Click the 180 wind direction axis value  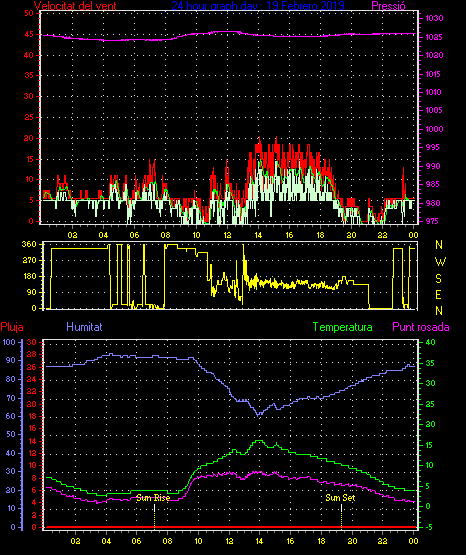coord(29,276)
